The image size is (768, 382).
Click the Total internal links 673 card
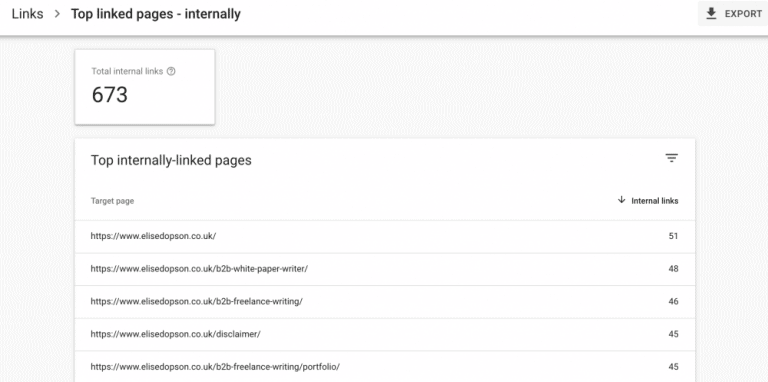click(144, 87)
